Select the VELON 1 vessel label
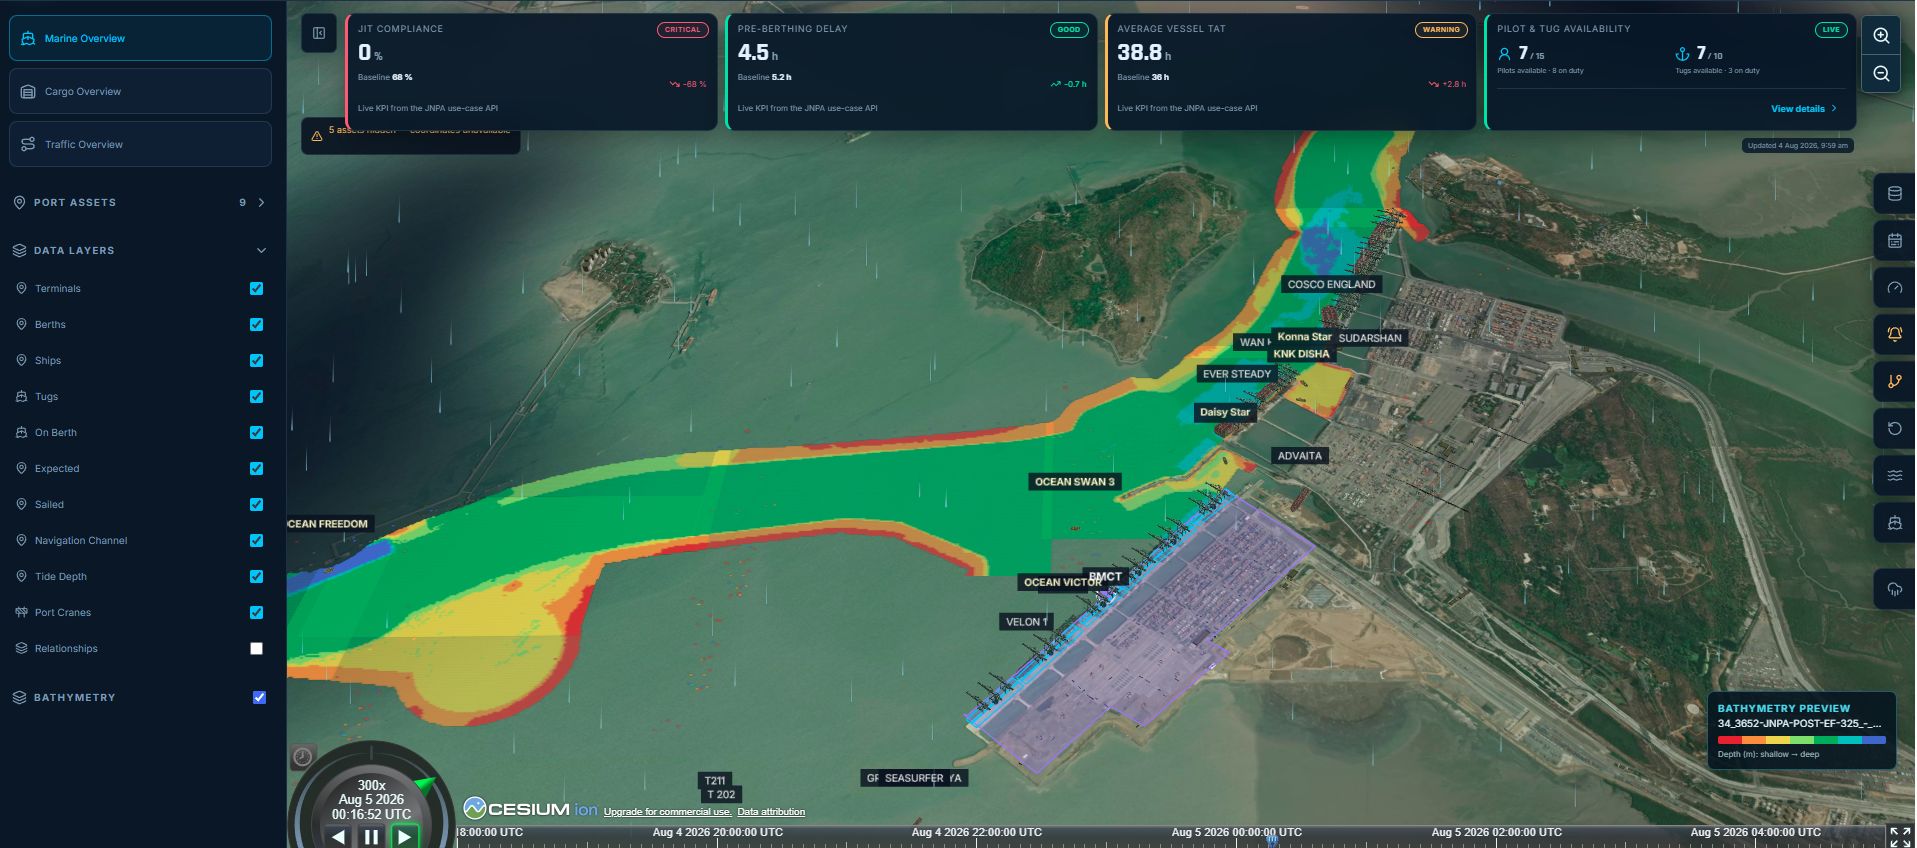Screen dimensions: 1917x848 tap(1026, 622)
